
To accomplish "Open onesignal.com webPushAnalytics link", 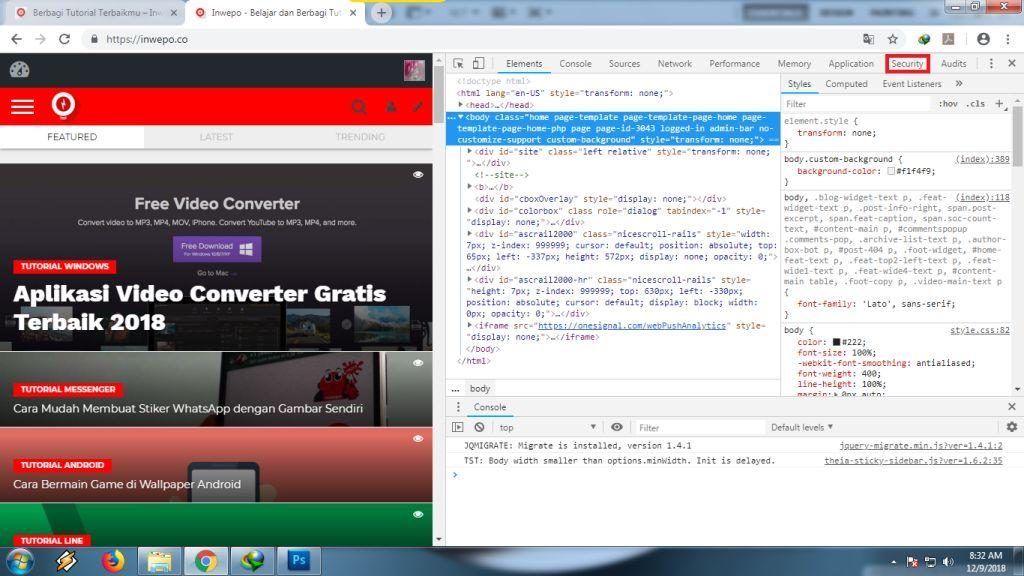I will coord(632,325).
